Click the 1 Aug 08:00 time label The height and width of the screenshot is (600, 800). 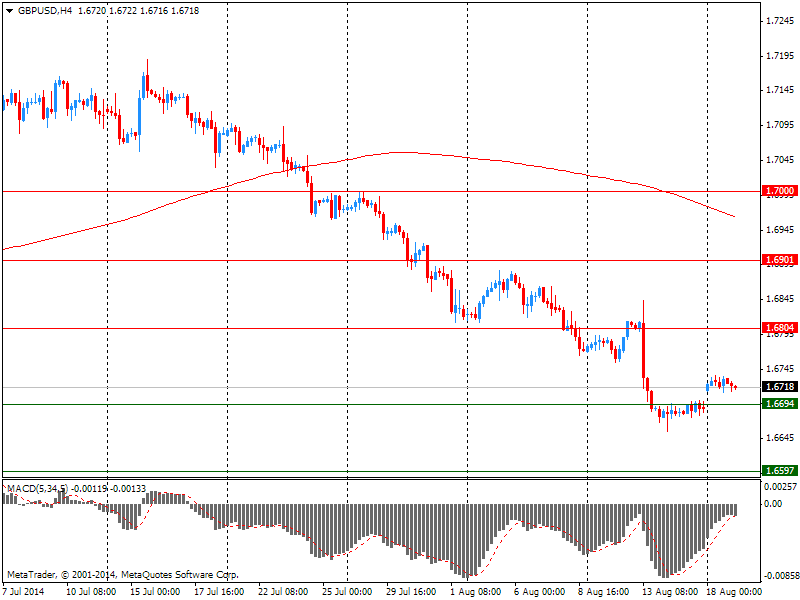[x=476, y=592]
